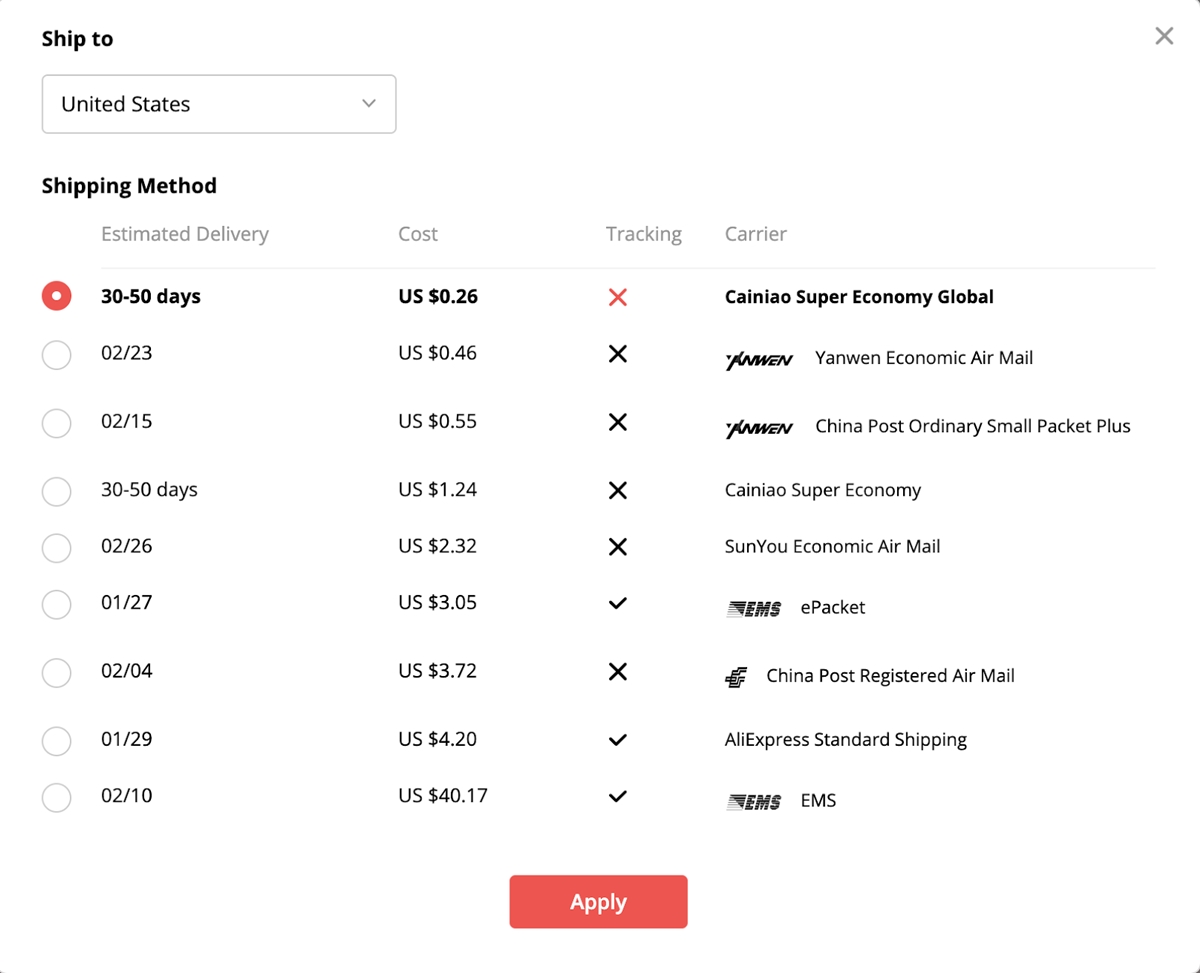Click the 'US $4.20' cost value
Screen dimensions: 1200x973
pyautogui.click(x=438, y=739)
